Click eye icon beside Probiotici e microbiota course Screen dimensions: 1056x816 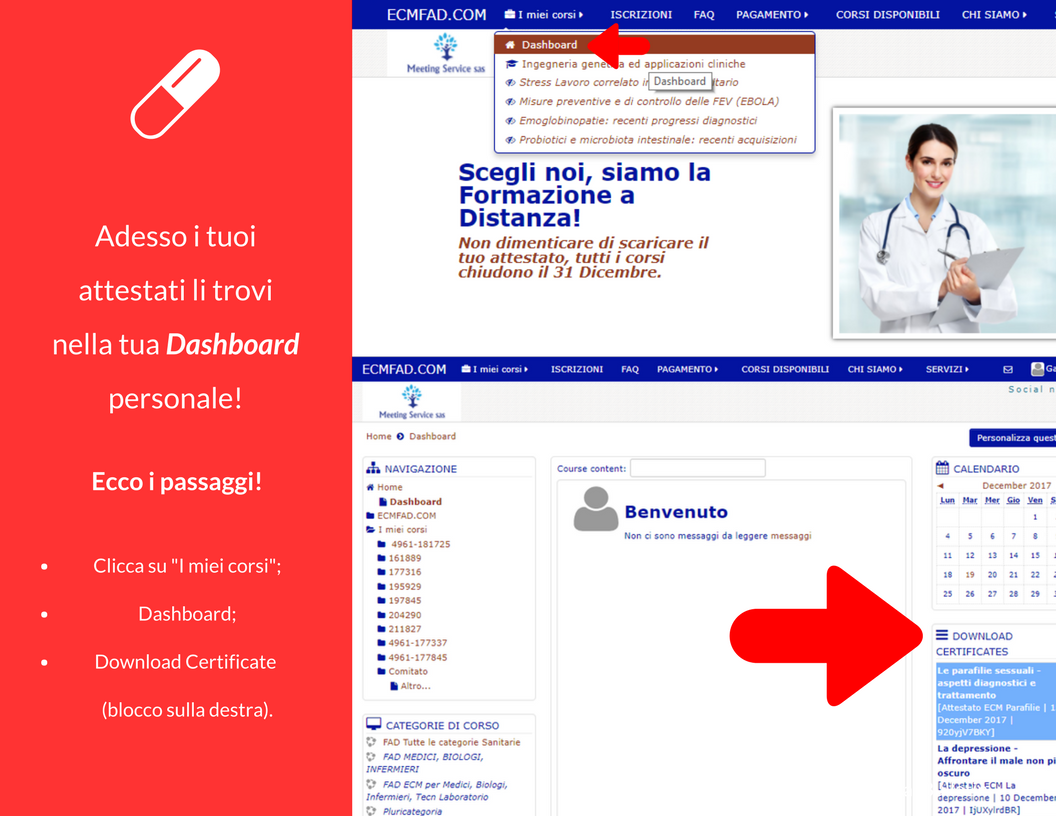(x=510, y=140)
